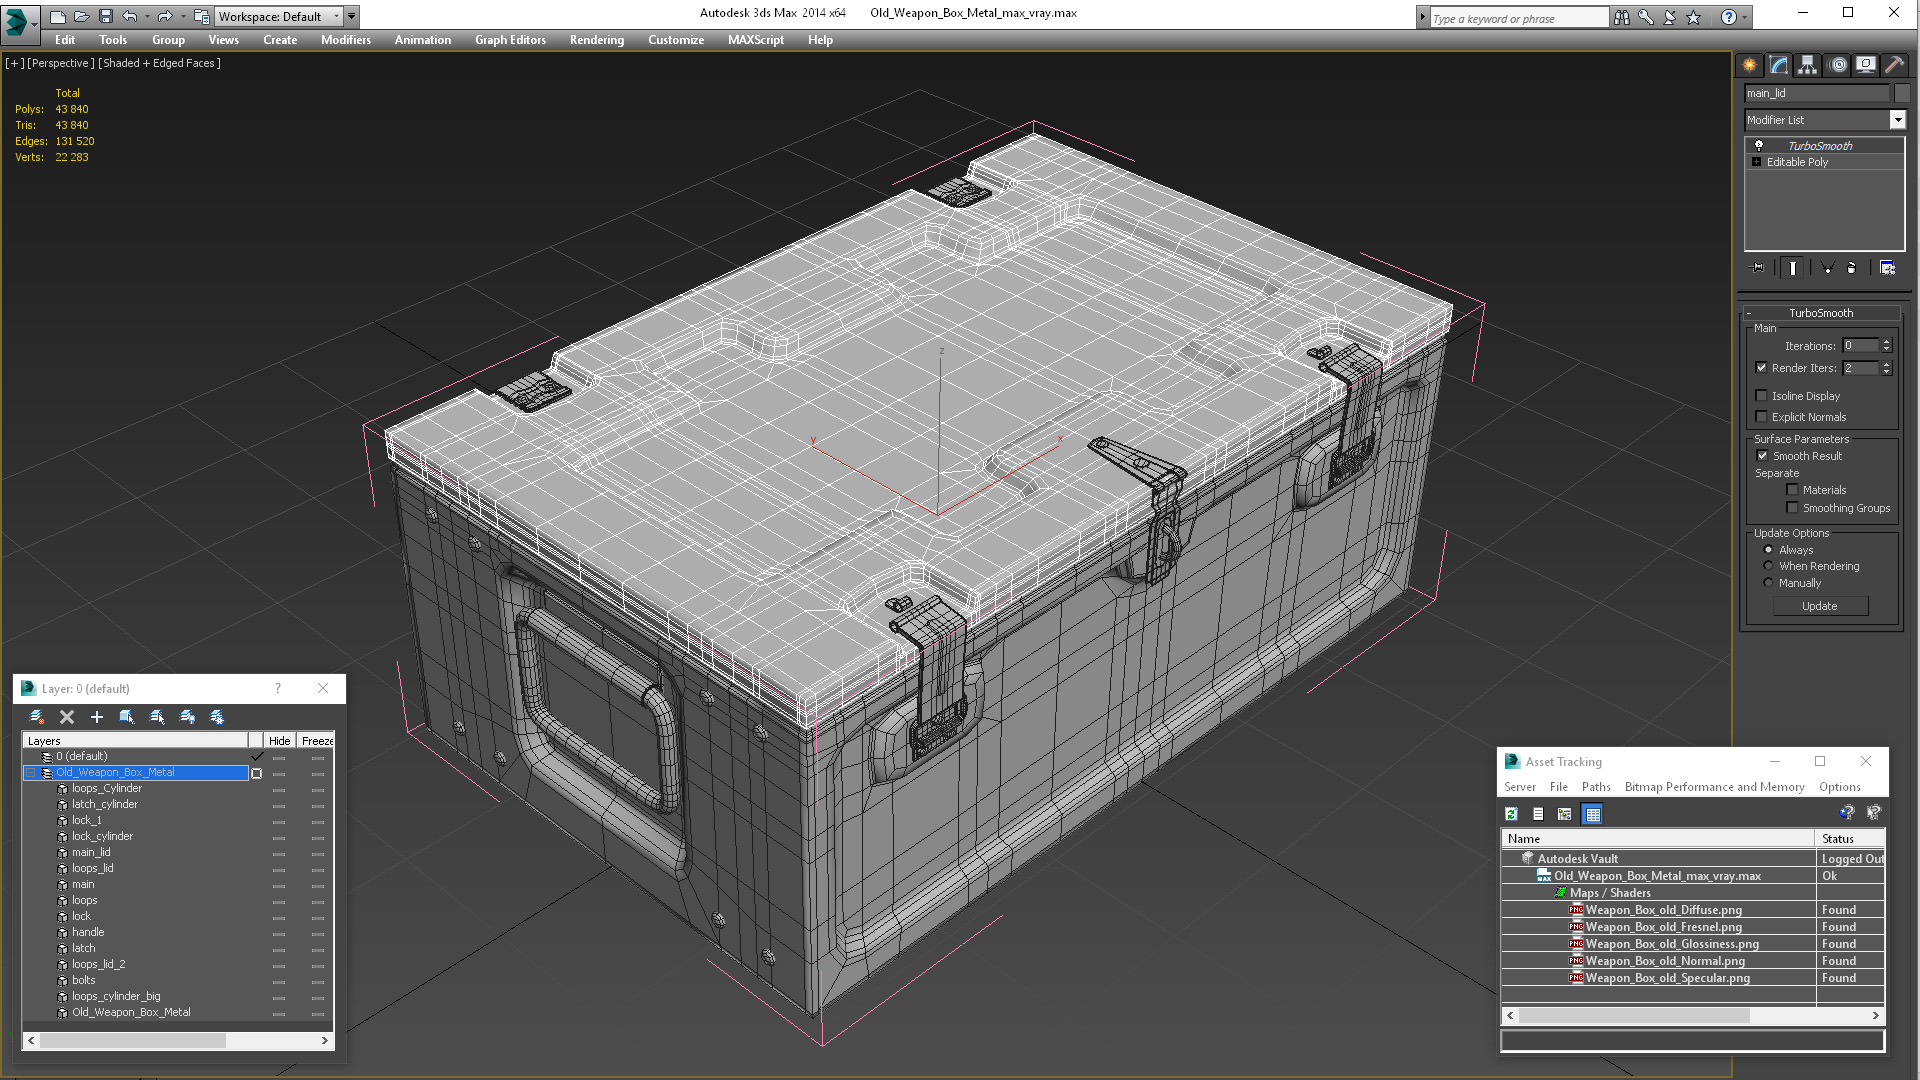Click Add Selected Objects plus icon
The width and height of the screenshot is (1920, 1080).
point(97,717)
